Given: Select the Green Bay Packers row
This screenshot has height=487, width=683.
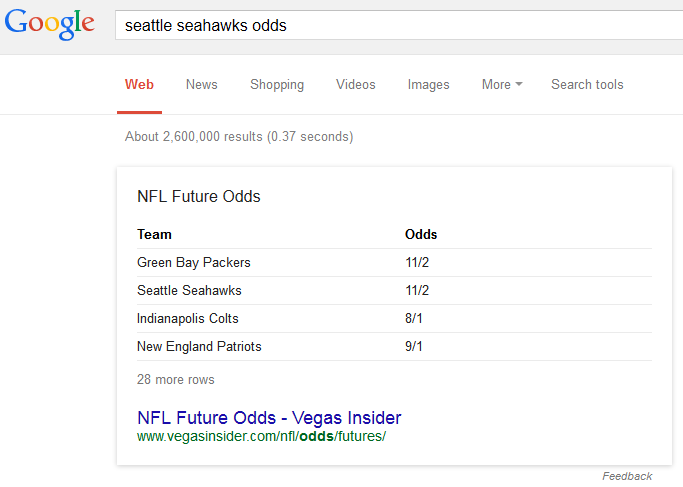Looking at the screenshot, I should point(194,263).
